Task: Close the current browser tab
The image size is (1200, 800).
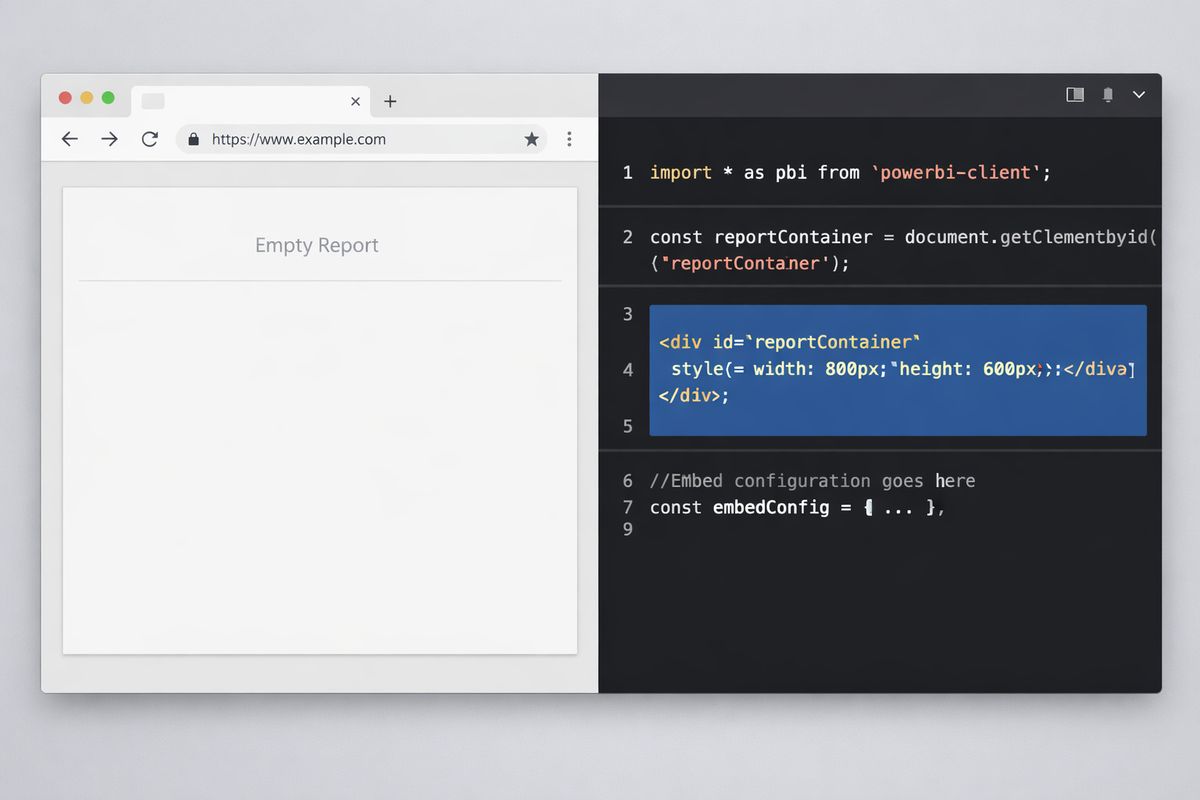Action: [356, 101]
